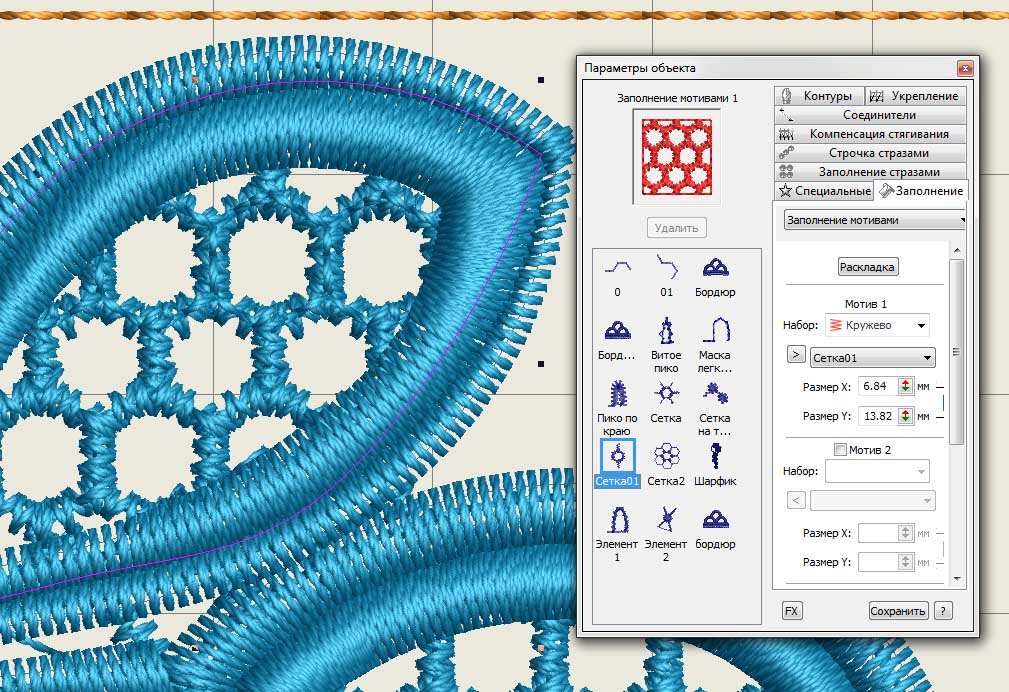Pick the Маска легк... motif icon
1009x692 pixels.
coord(715,331)
